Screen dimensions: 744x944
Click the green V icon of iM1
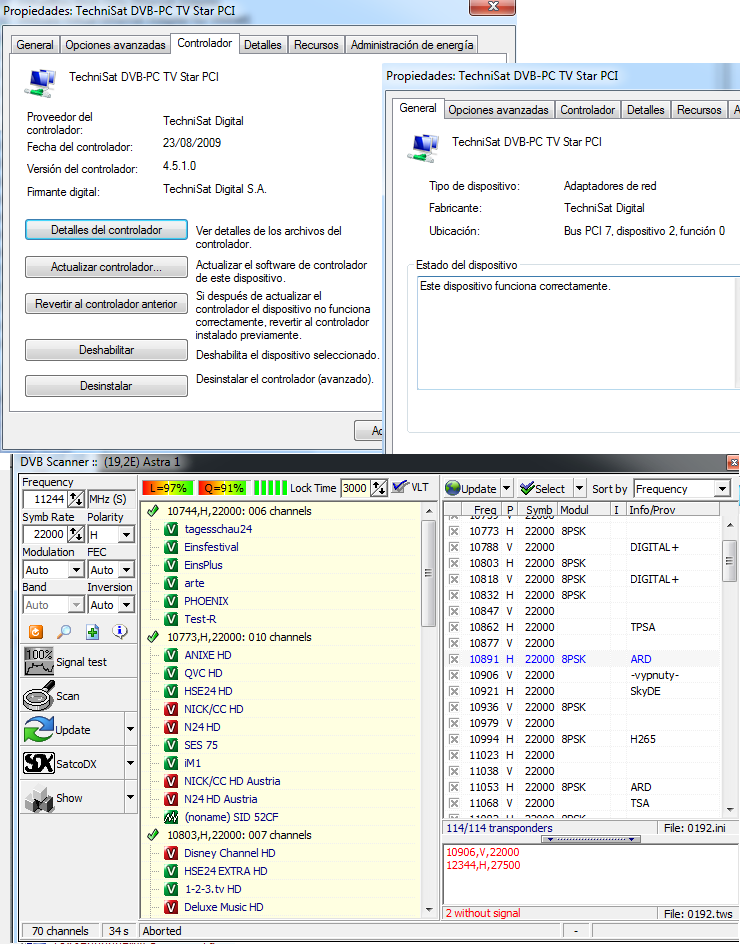pyautogui.click(x=172, y=763)
